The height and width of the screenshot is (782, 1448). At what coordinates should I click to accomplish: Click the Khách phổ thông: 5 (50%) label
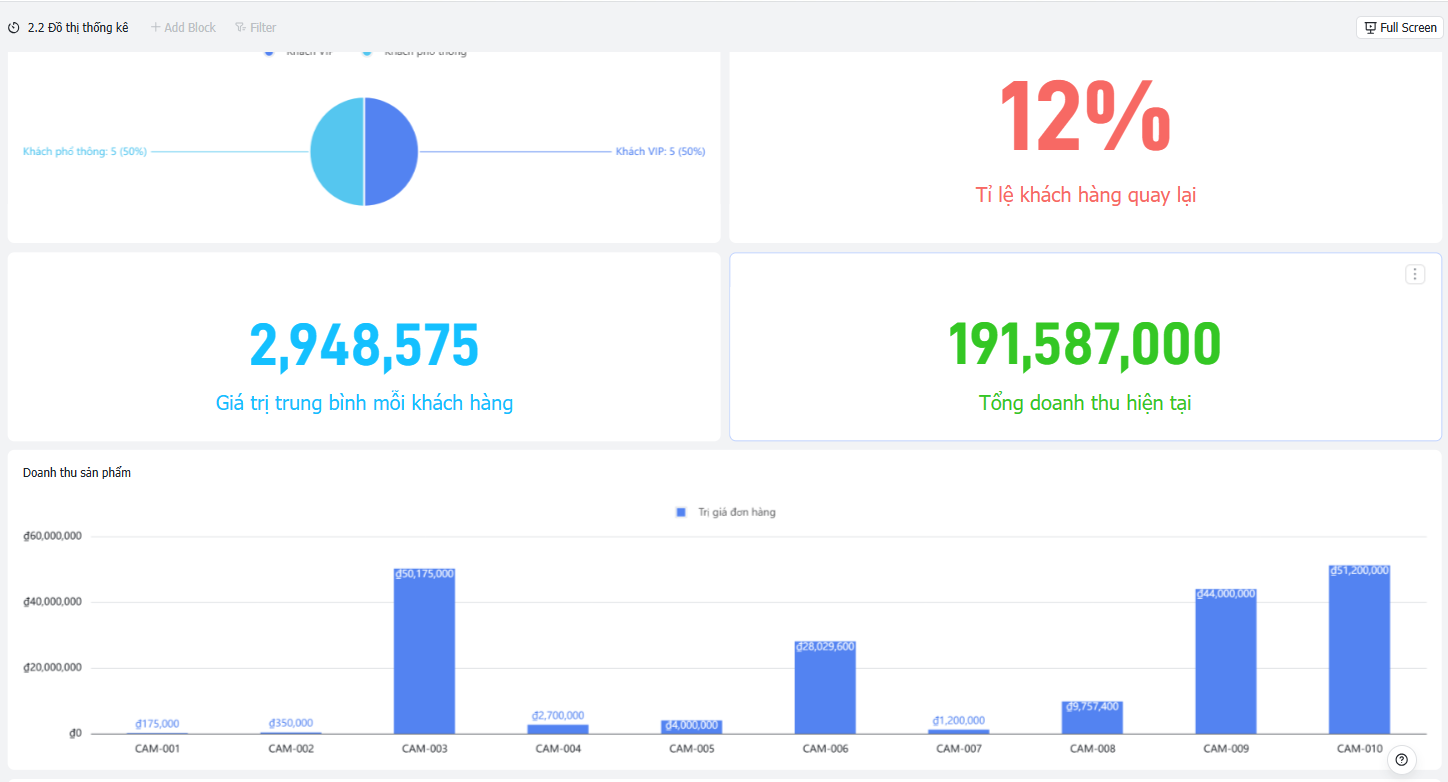tap(85, 152)
